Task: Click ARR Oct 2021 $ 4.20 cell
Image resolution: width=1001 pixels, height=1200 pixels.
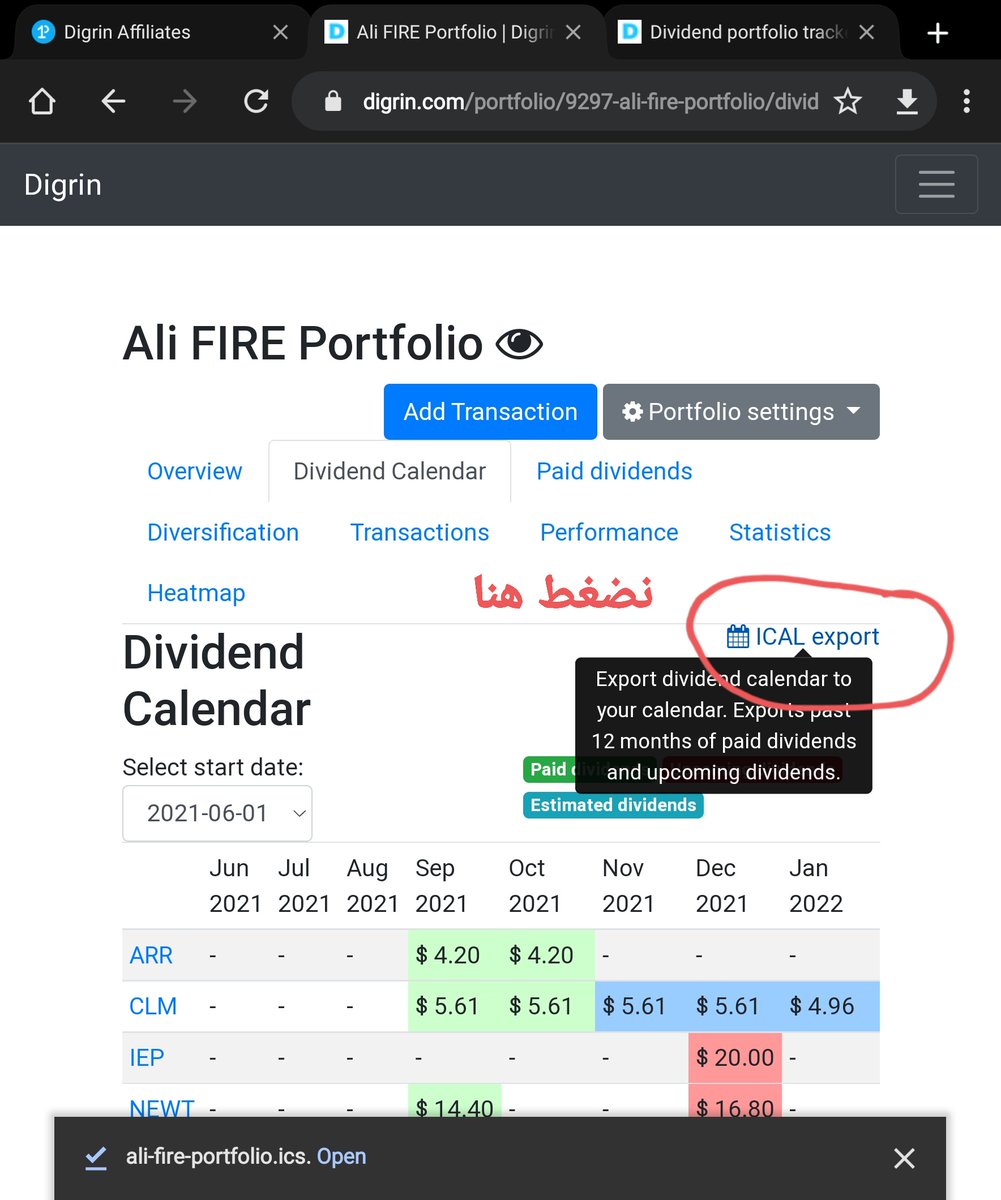Action: tap(548, 955)
